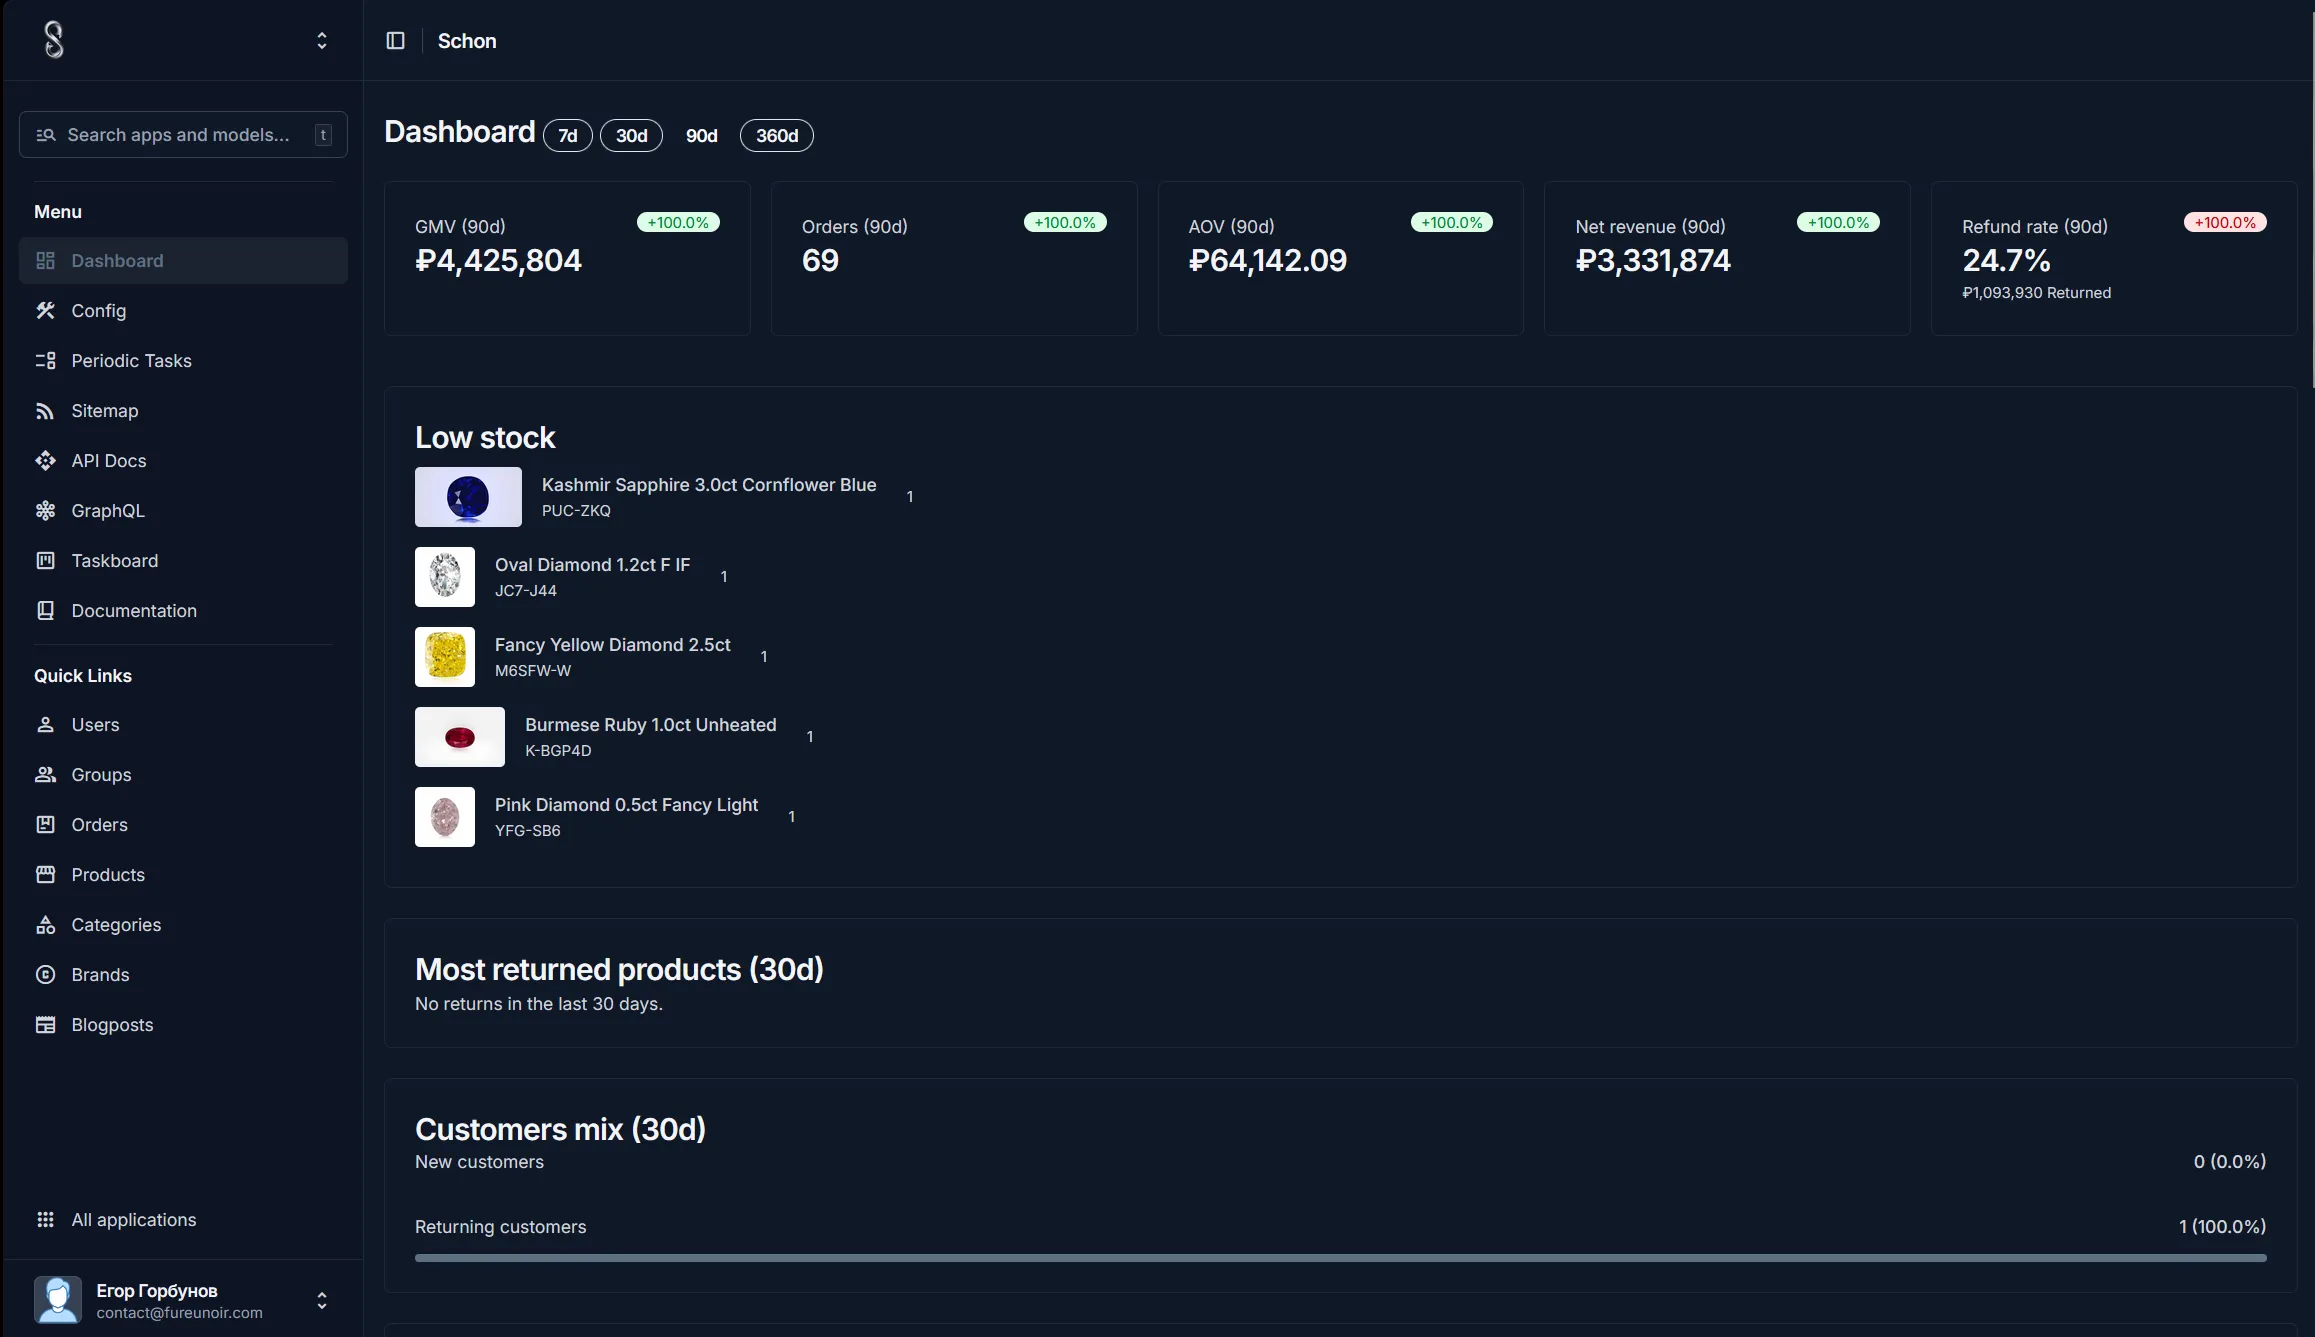Screen dimensions: 2315x1337
Task: Click the Config tools icon
Action: 45,311
